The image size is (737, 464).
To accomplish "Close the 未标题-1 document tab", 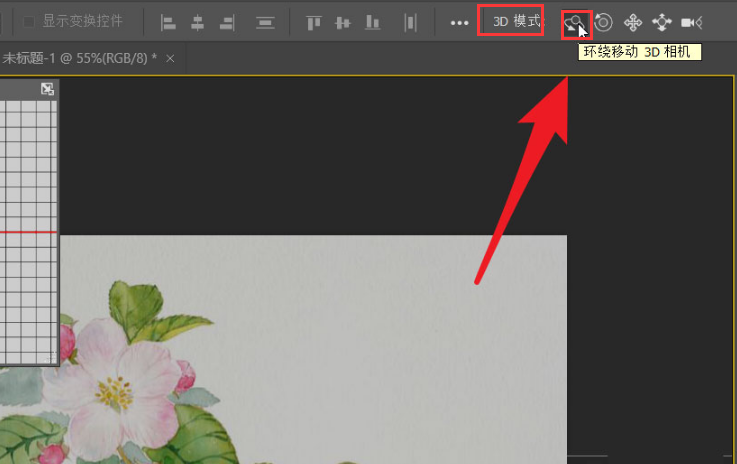I will coord(170,58).
